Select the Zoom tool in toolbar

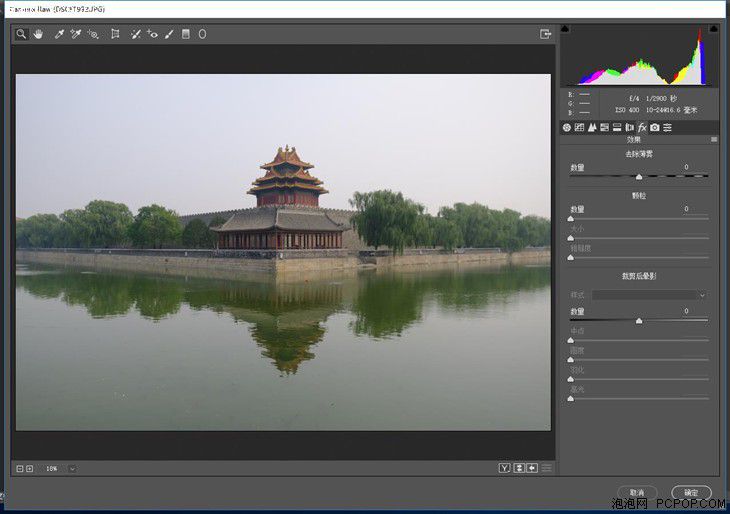coord(21,34)
